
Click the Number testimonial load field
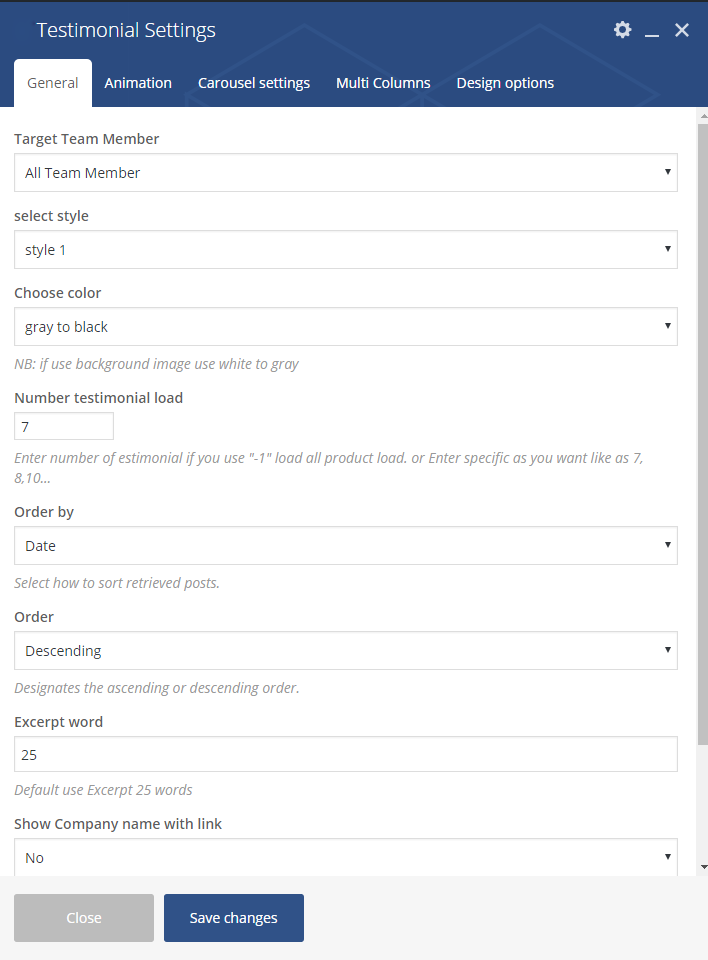pyautogui.click(x=64, y=426)
